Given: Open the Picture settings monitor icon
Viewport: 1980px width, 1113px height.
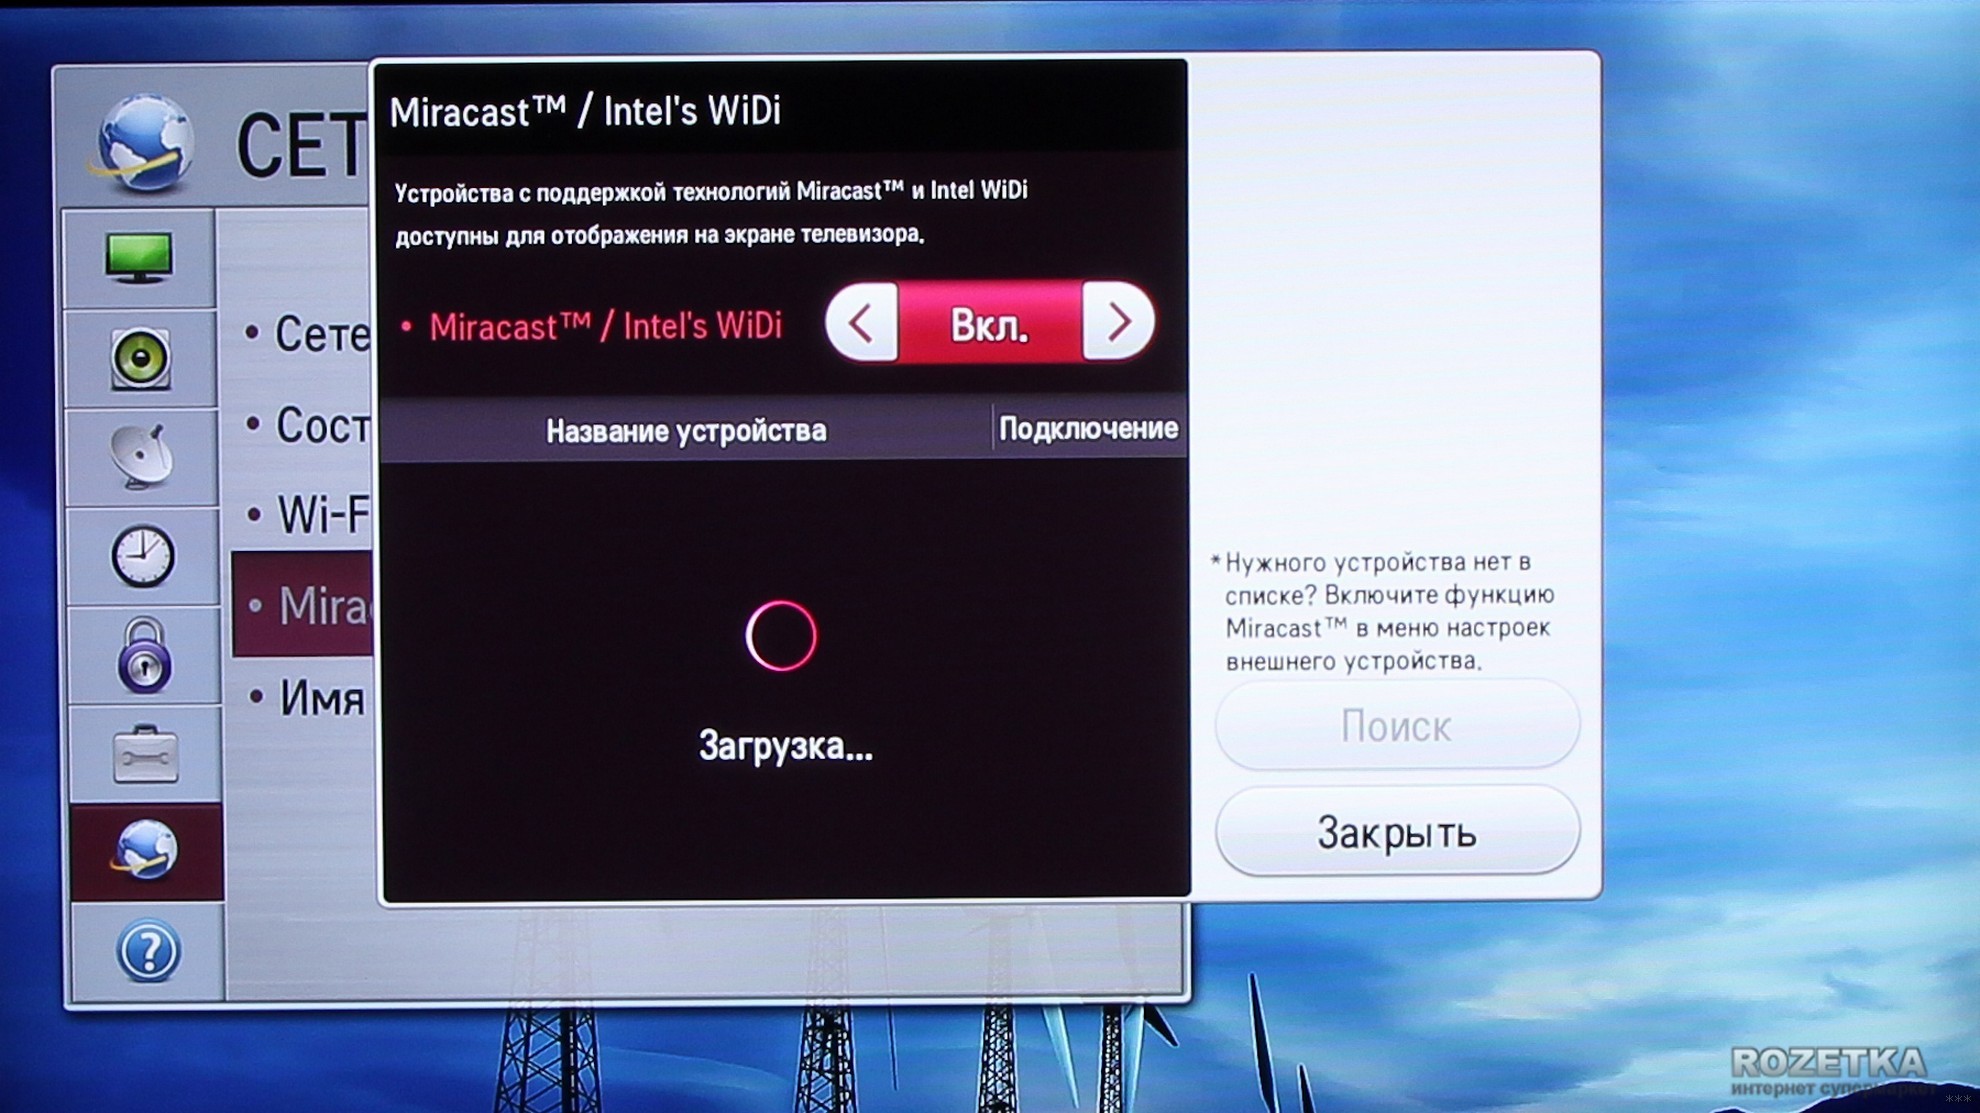Looking at the screenshot, I should pos(139,258).
